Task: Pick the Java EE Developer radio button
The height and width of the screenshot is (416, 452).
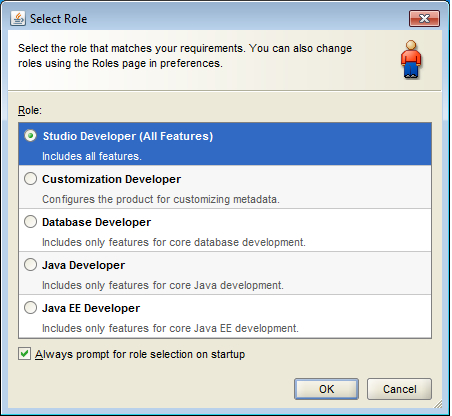Action: [30, 308]
